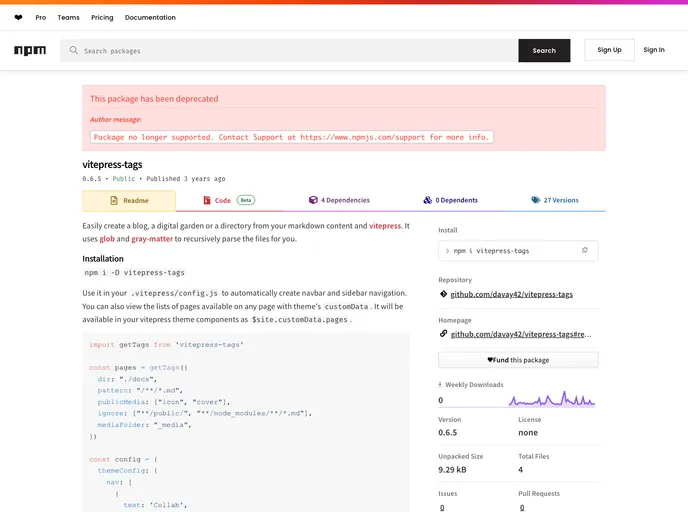
Task: Click the Fund this package button
Action: [518, 360]
